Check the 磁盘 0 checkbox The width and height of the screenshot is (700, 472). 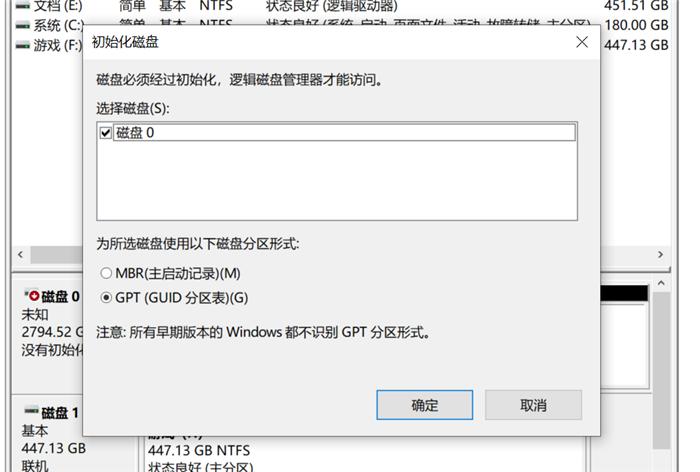pyautogui.click(x=106, y=133)
